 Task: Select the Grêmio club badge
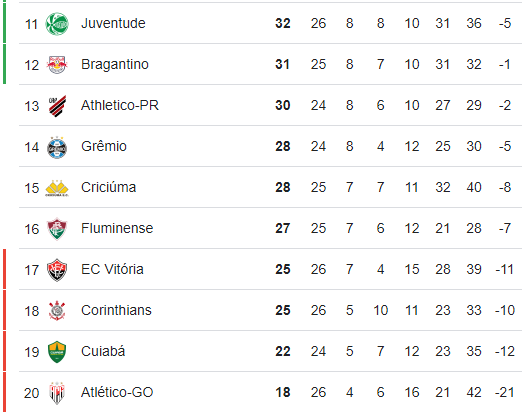pos(57,147)
